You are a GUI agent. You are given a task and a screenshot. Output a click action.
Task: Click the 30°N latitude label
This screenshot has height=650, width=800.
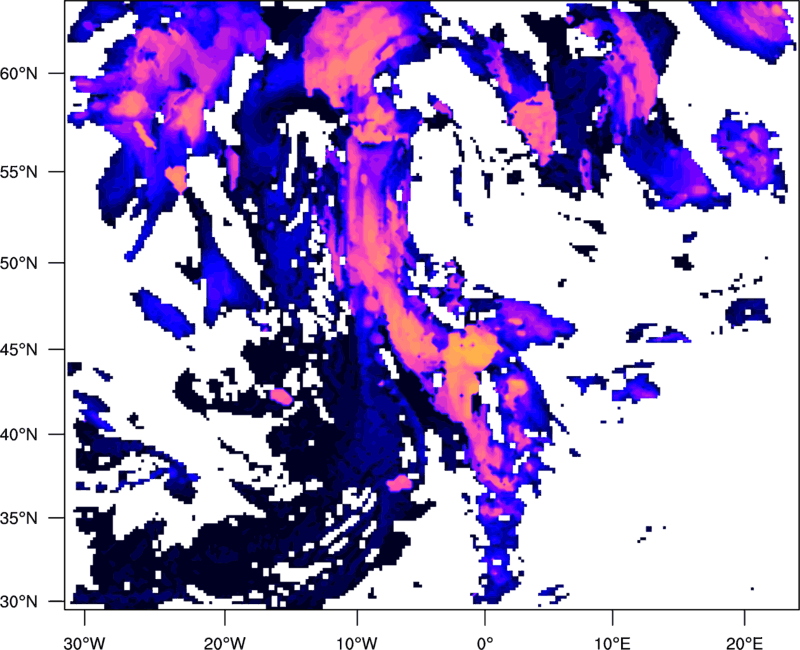[19, 602]
